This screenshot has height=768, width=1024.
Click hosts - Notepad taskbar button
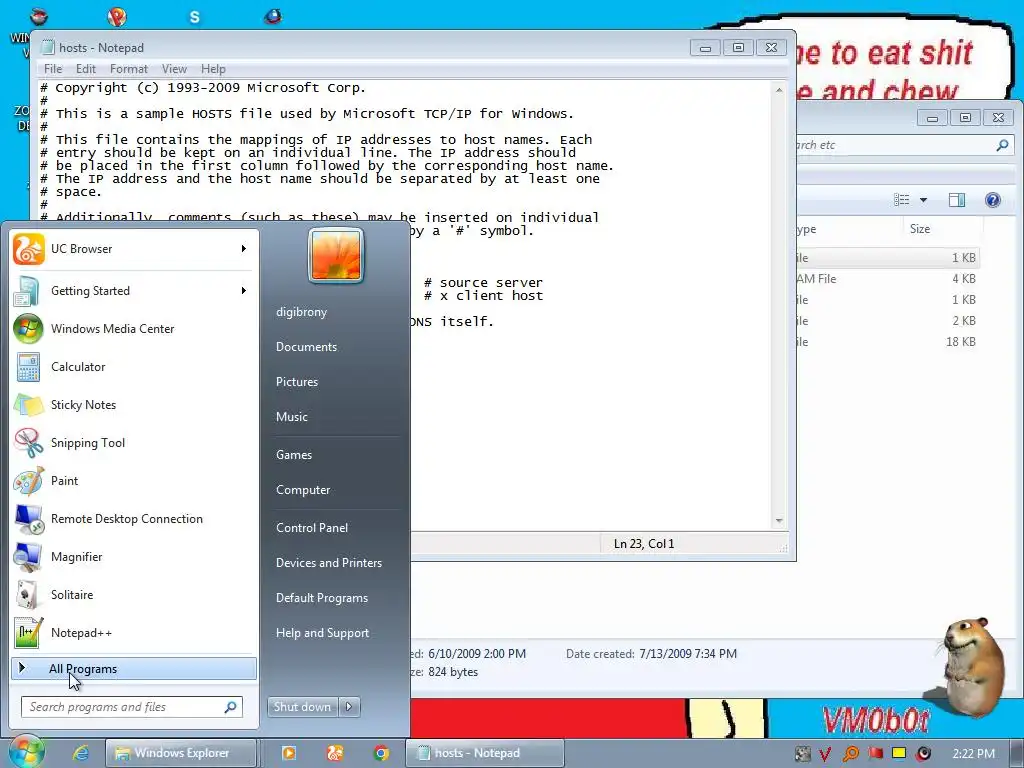(484, 753)
